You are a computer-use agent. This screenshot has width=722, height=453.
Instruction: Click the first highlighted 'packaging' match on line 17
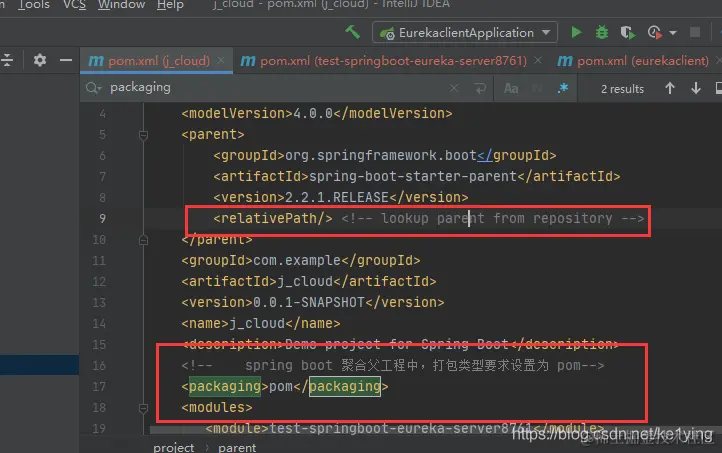[x=225, y=386]
